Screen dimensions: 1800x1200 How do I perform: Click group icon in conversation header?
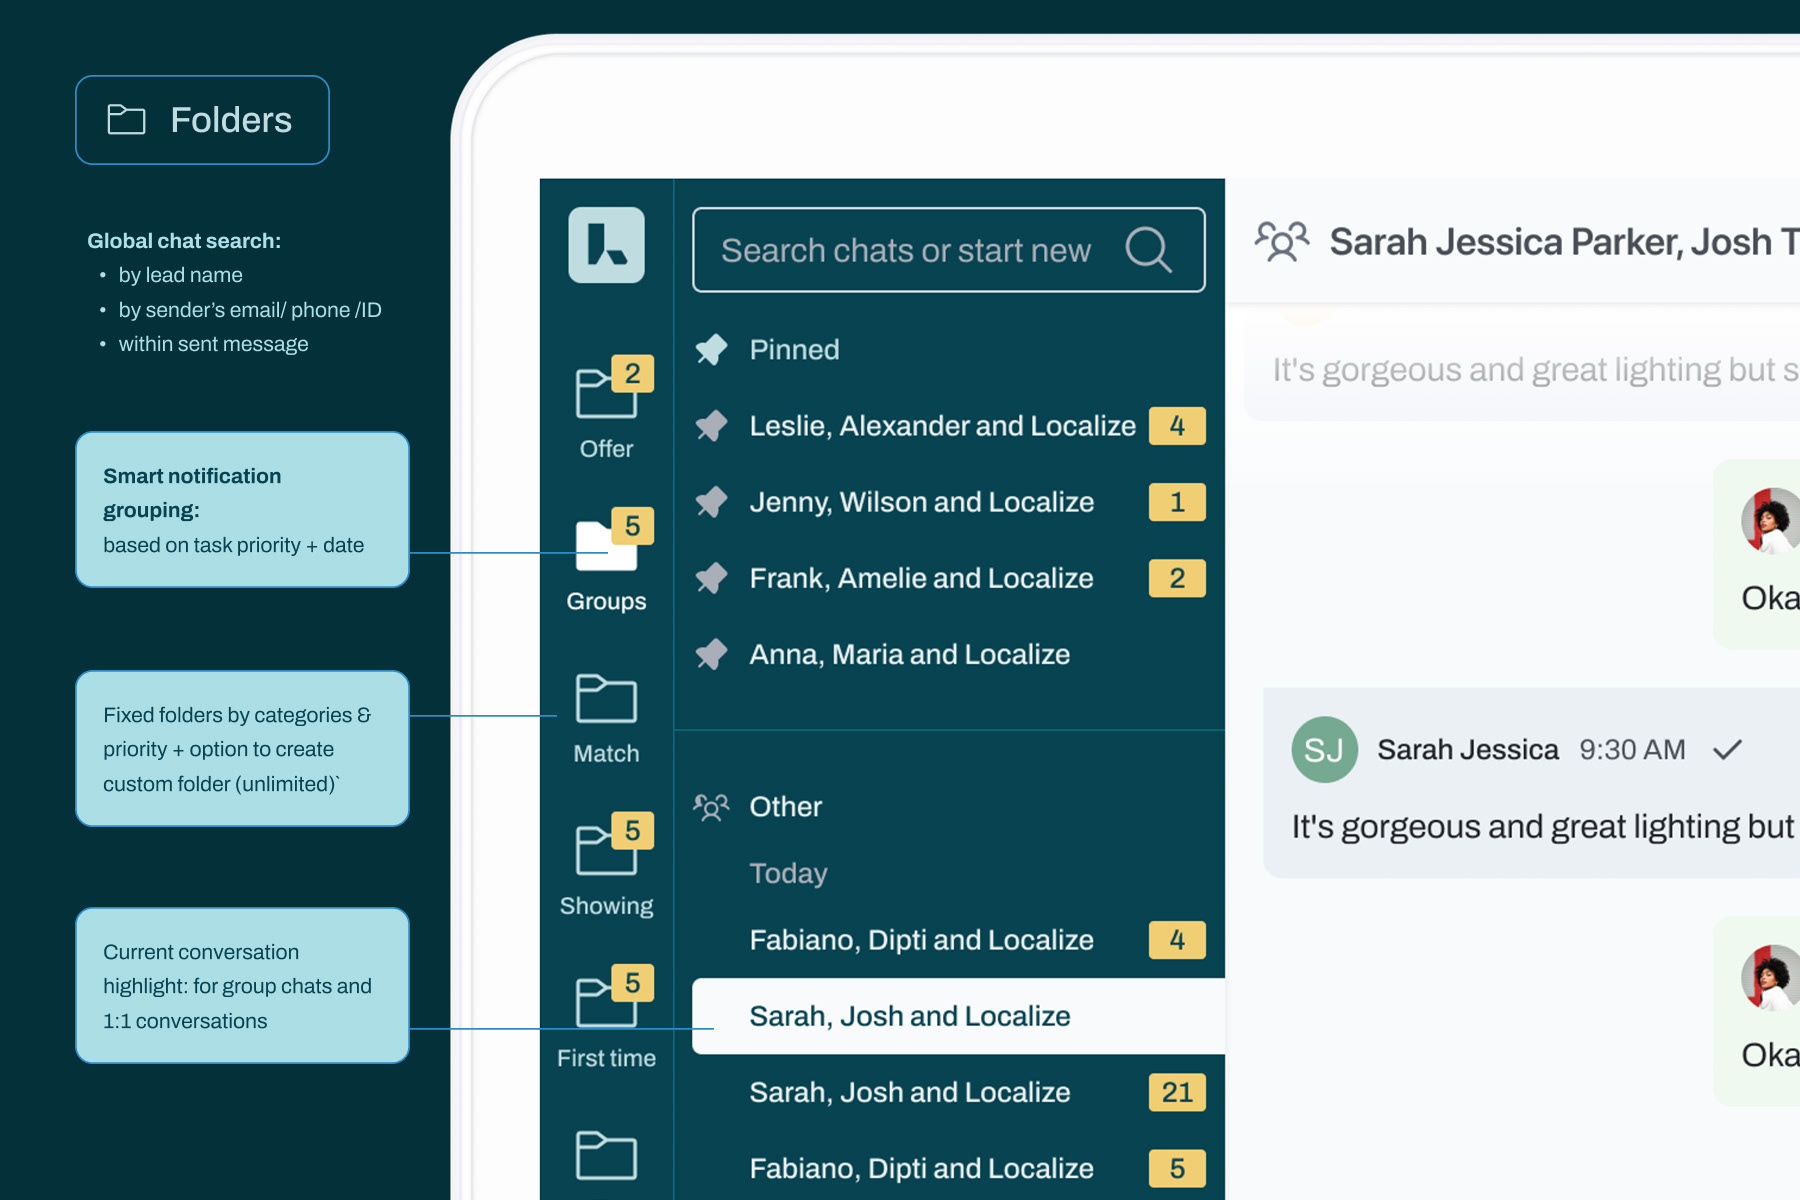1282,241
